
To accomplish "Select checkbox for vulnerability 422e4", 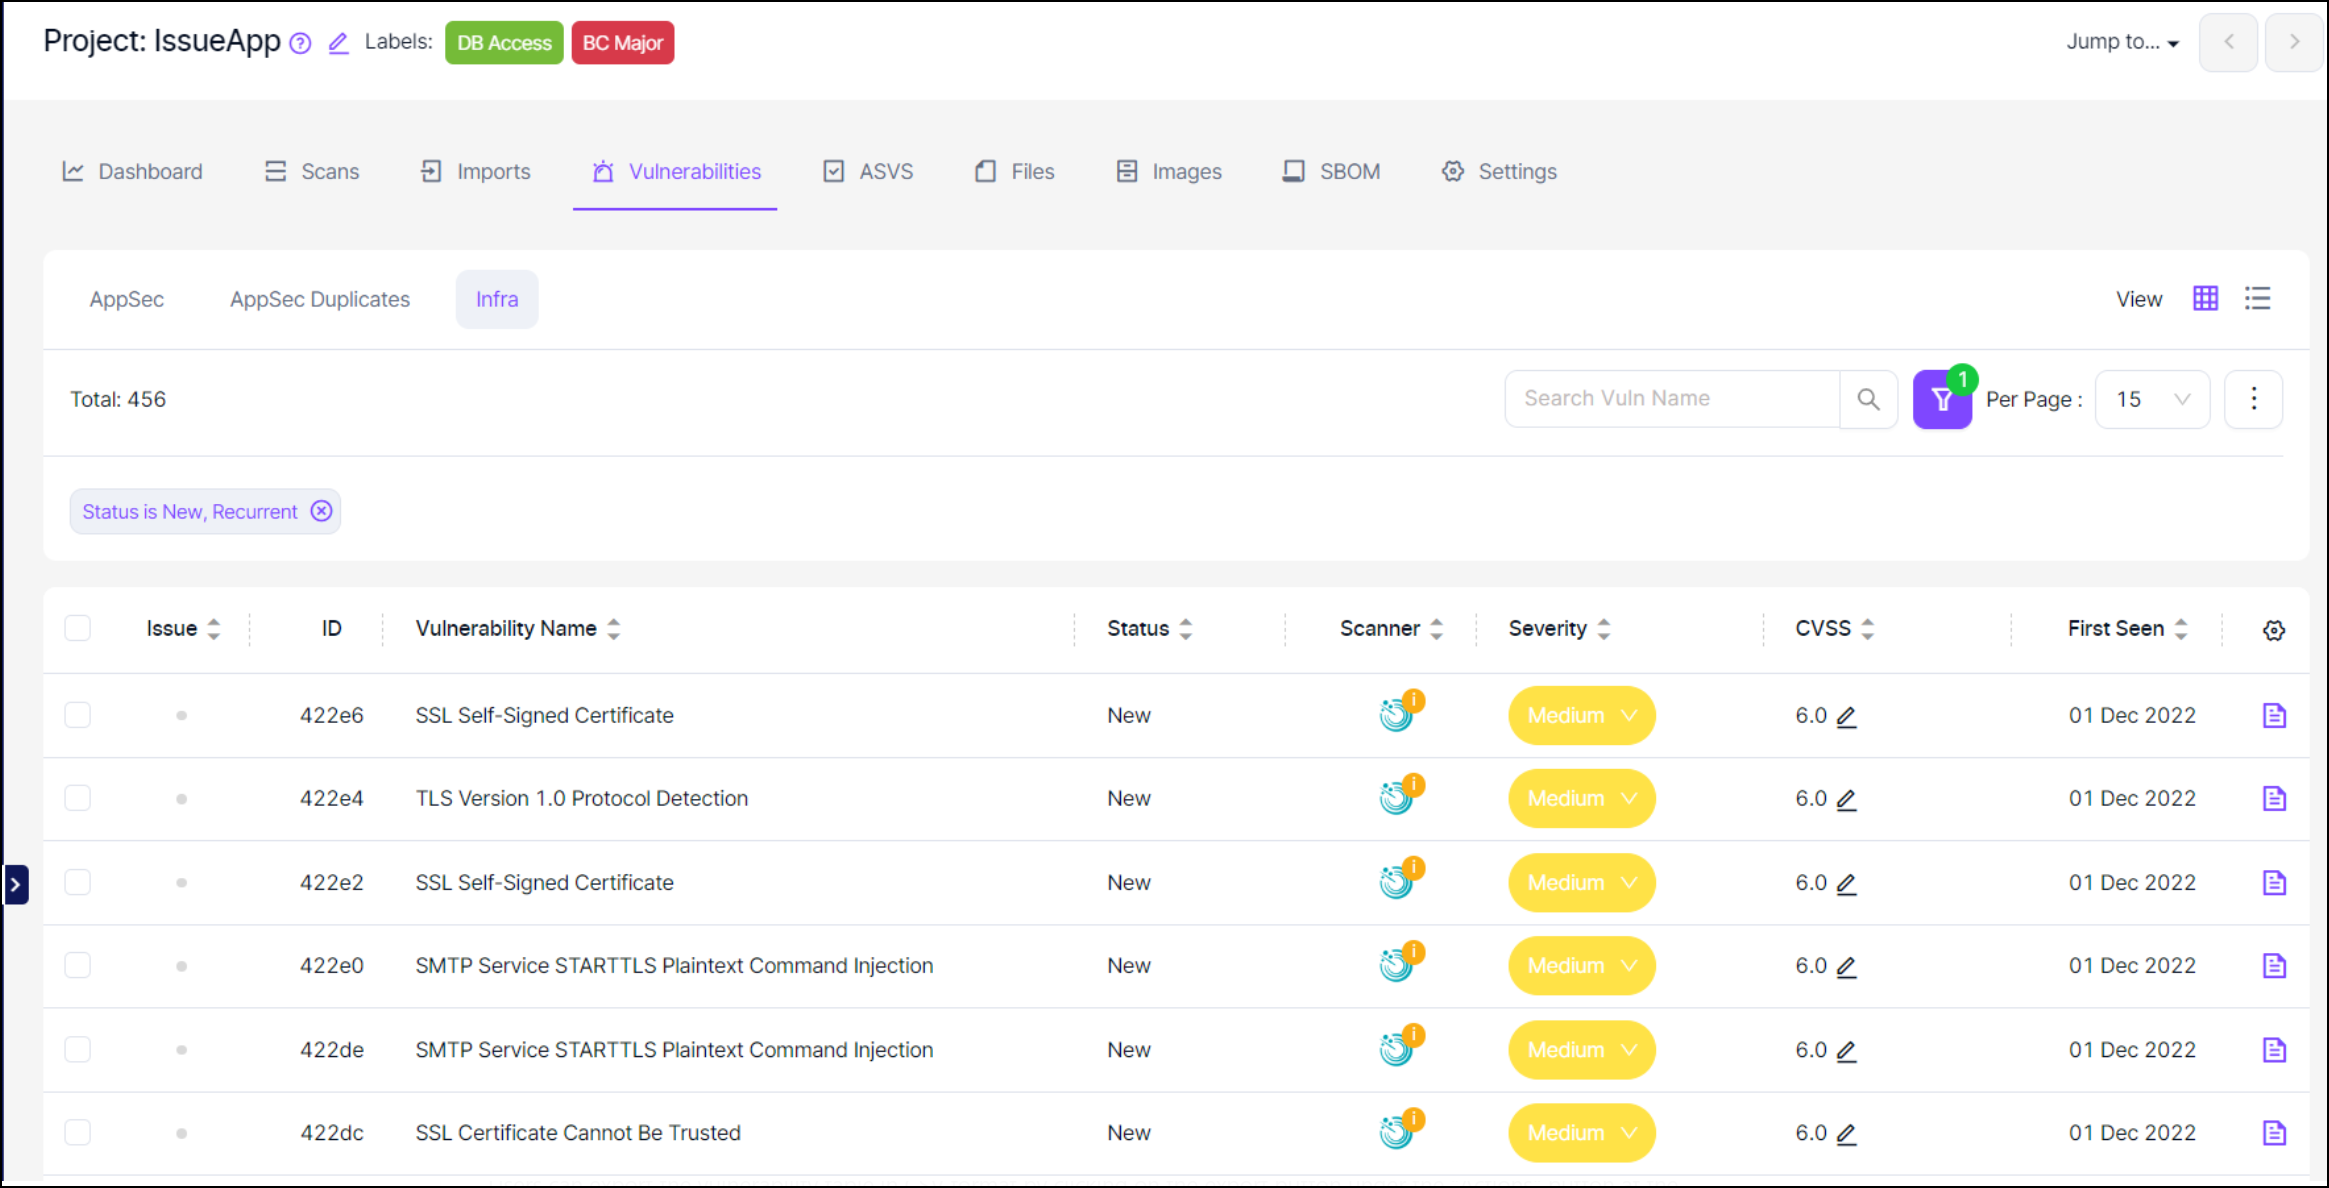I will pyautogui.click(x=78, y=798).
